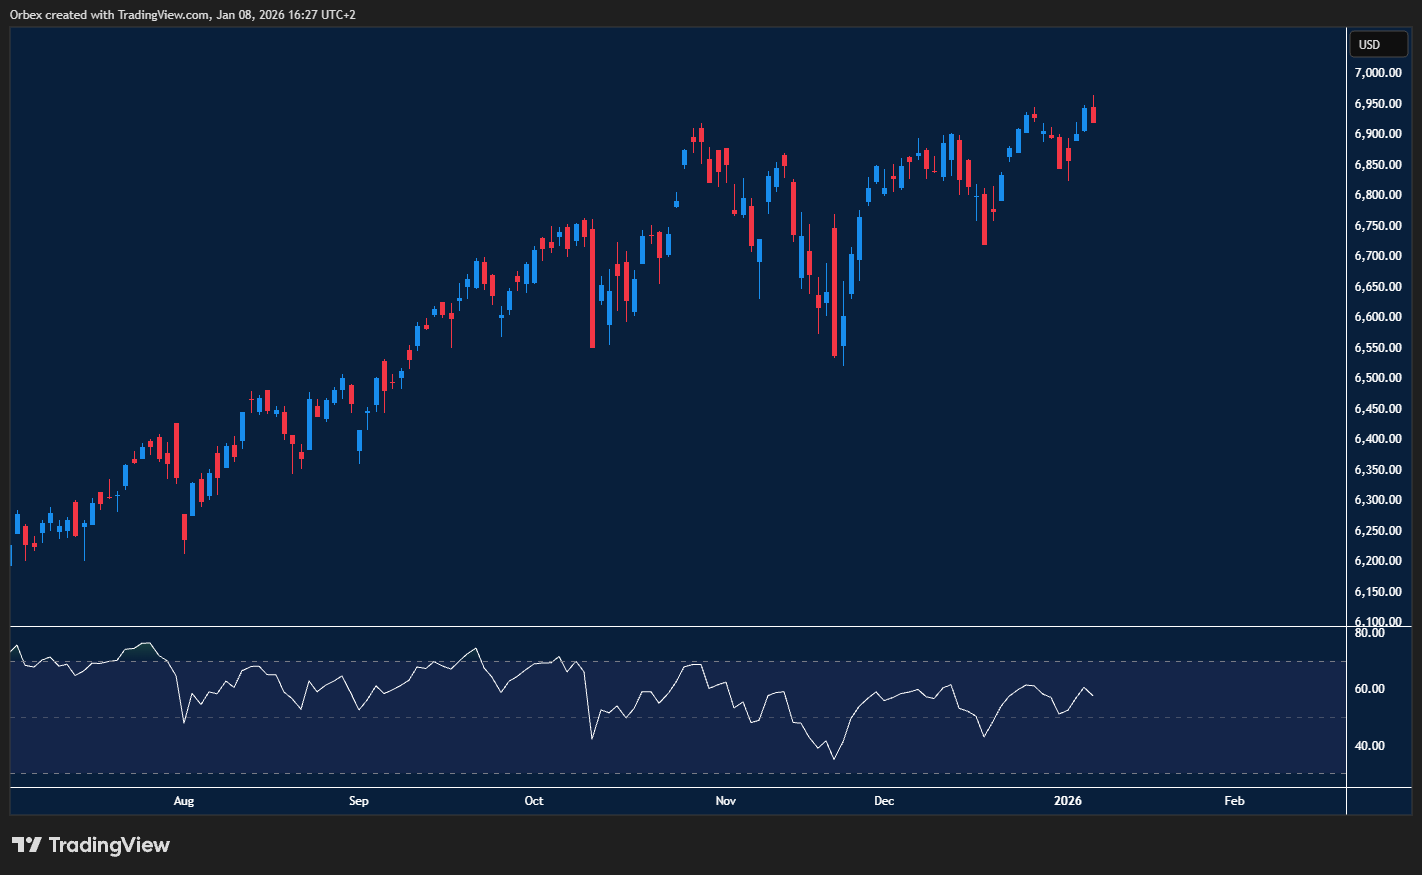
Task: Open the Nov label on the time axis
Action: pos(725,800)
